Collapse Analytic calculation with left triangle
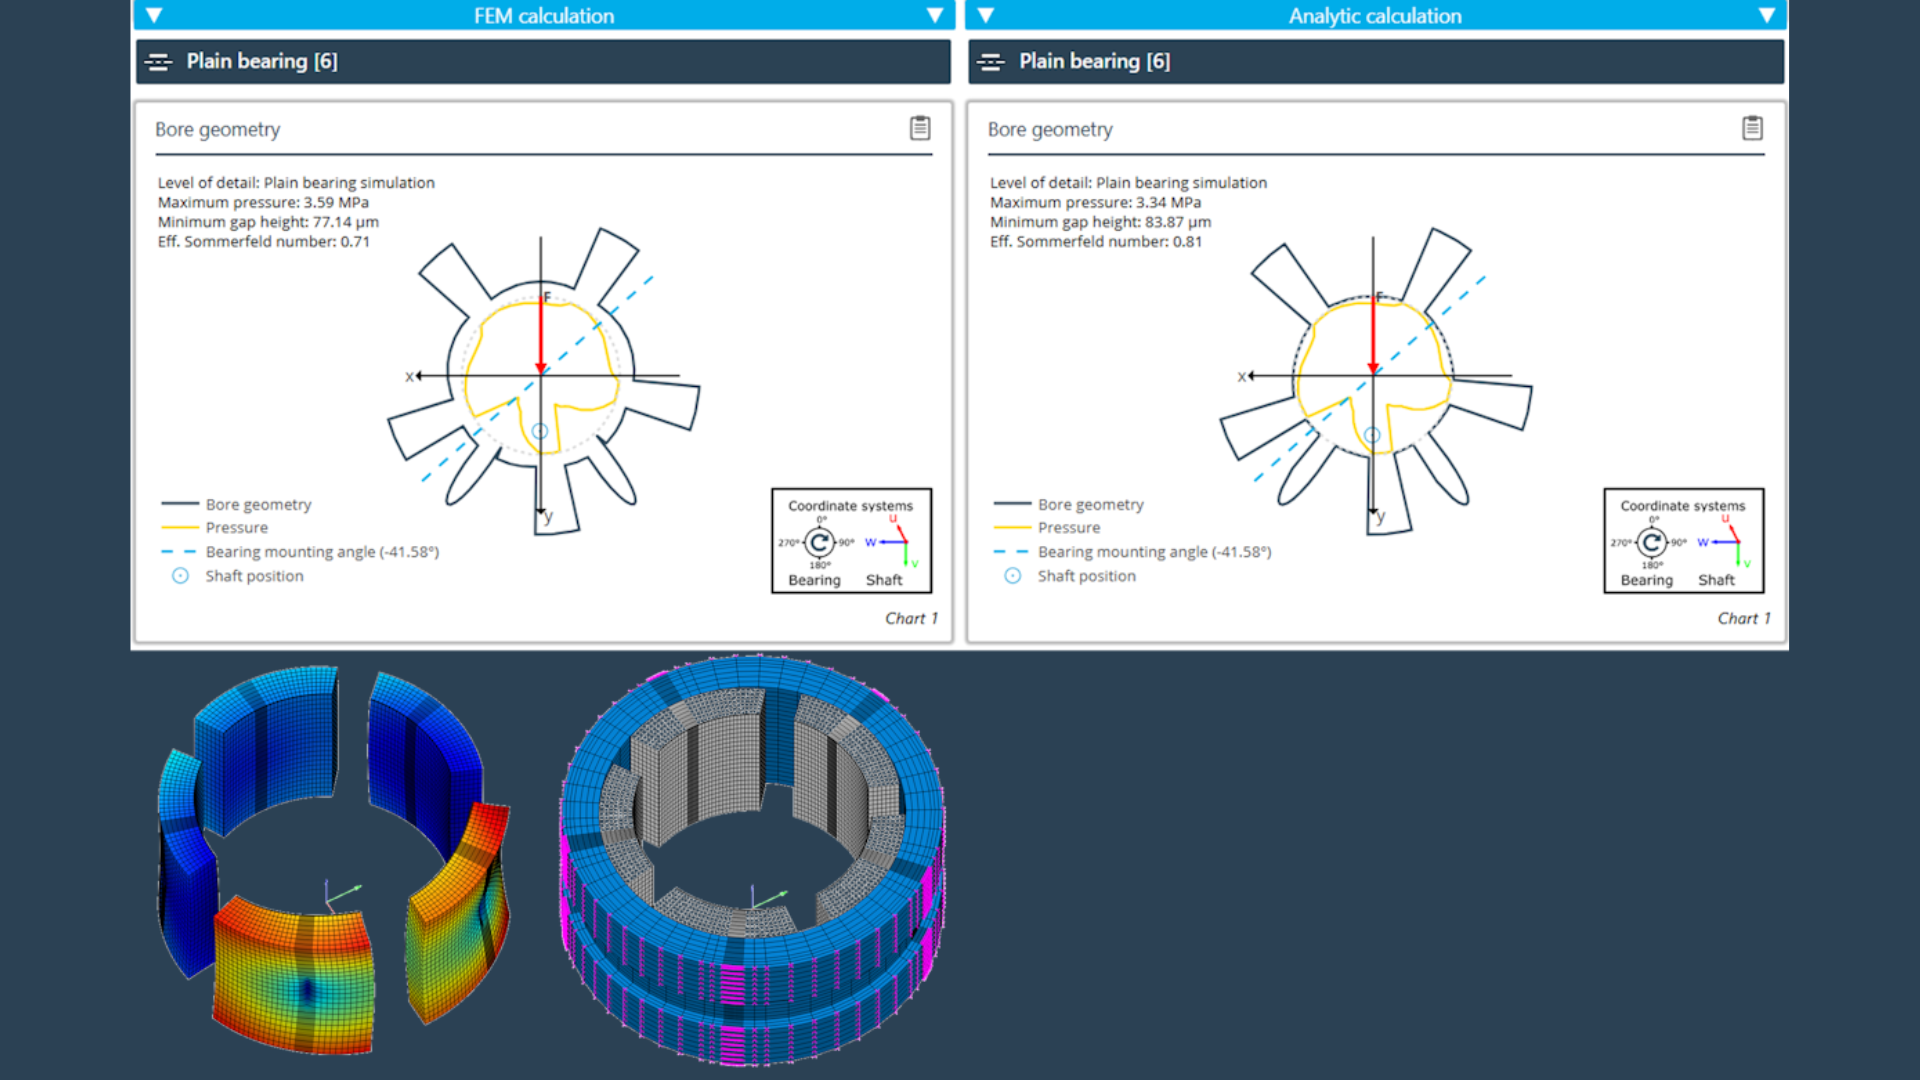The width and height of the screenshot is (1920, 1080). click(x=986, y=15)
